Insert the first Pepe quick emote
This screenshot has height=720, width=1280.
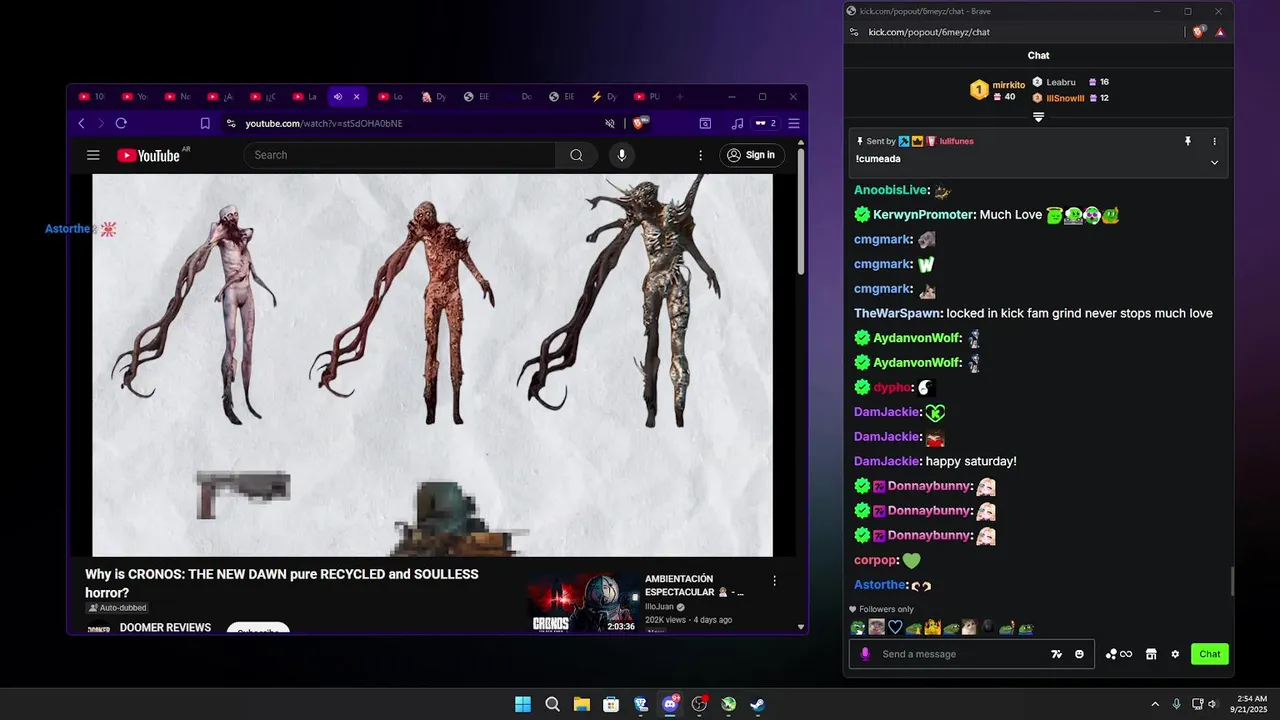click(x=858, y=627)
